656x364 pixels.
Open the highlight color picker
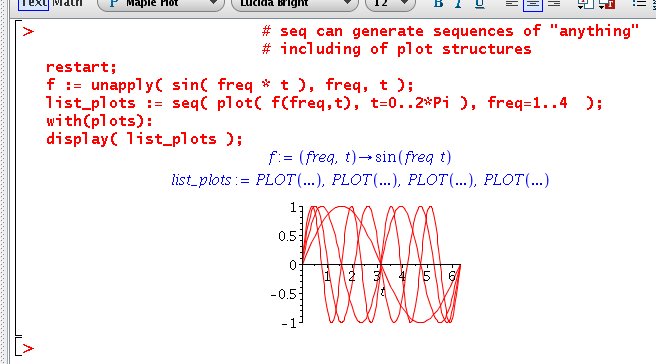pyautogui.click(x=607, y=4)
